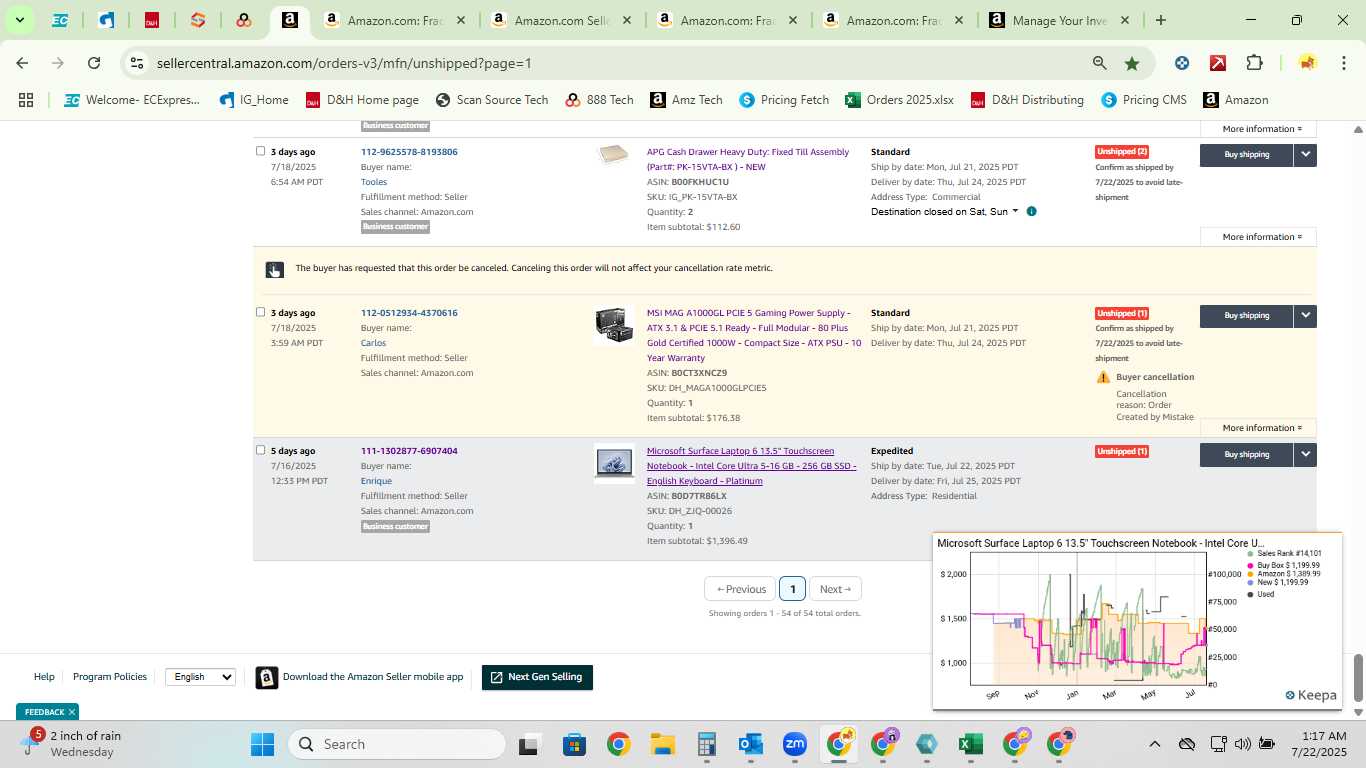The width and height of the screenshot is (1366, 768).
Task: Bookmark this page with the star icon
Action: (x=1132, y=63)
